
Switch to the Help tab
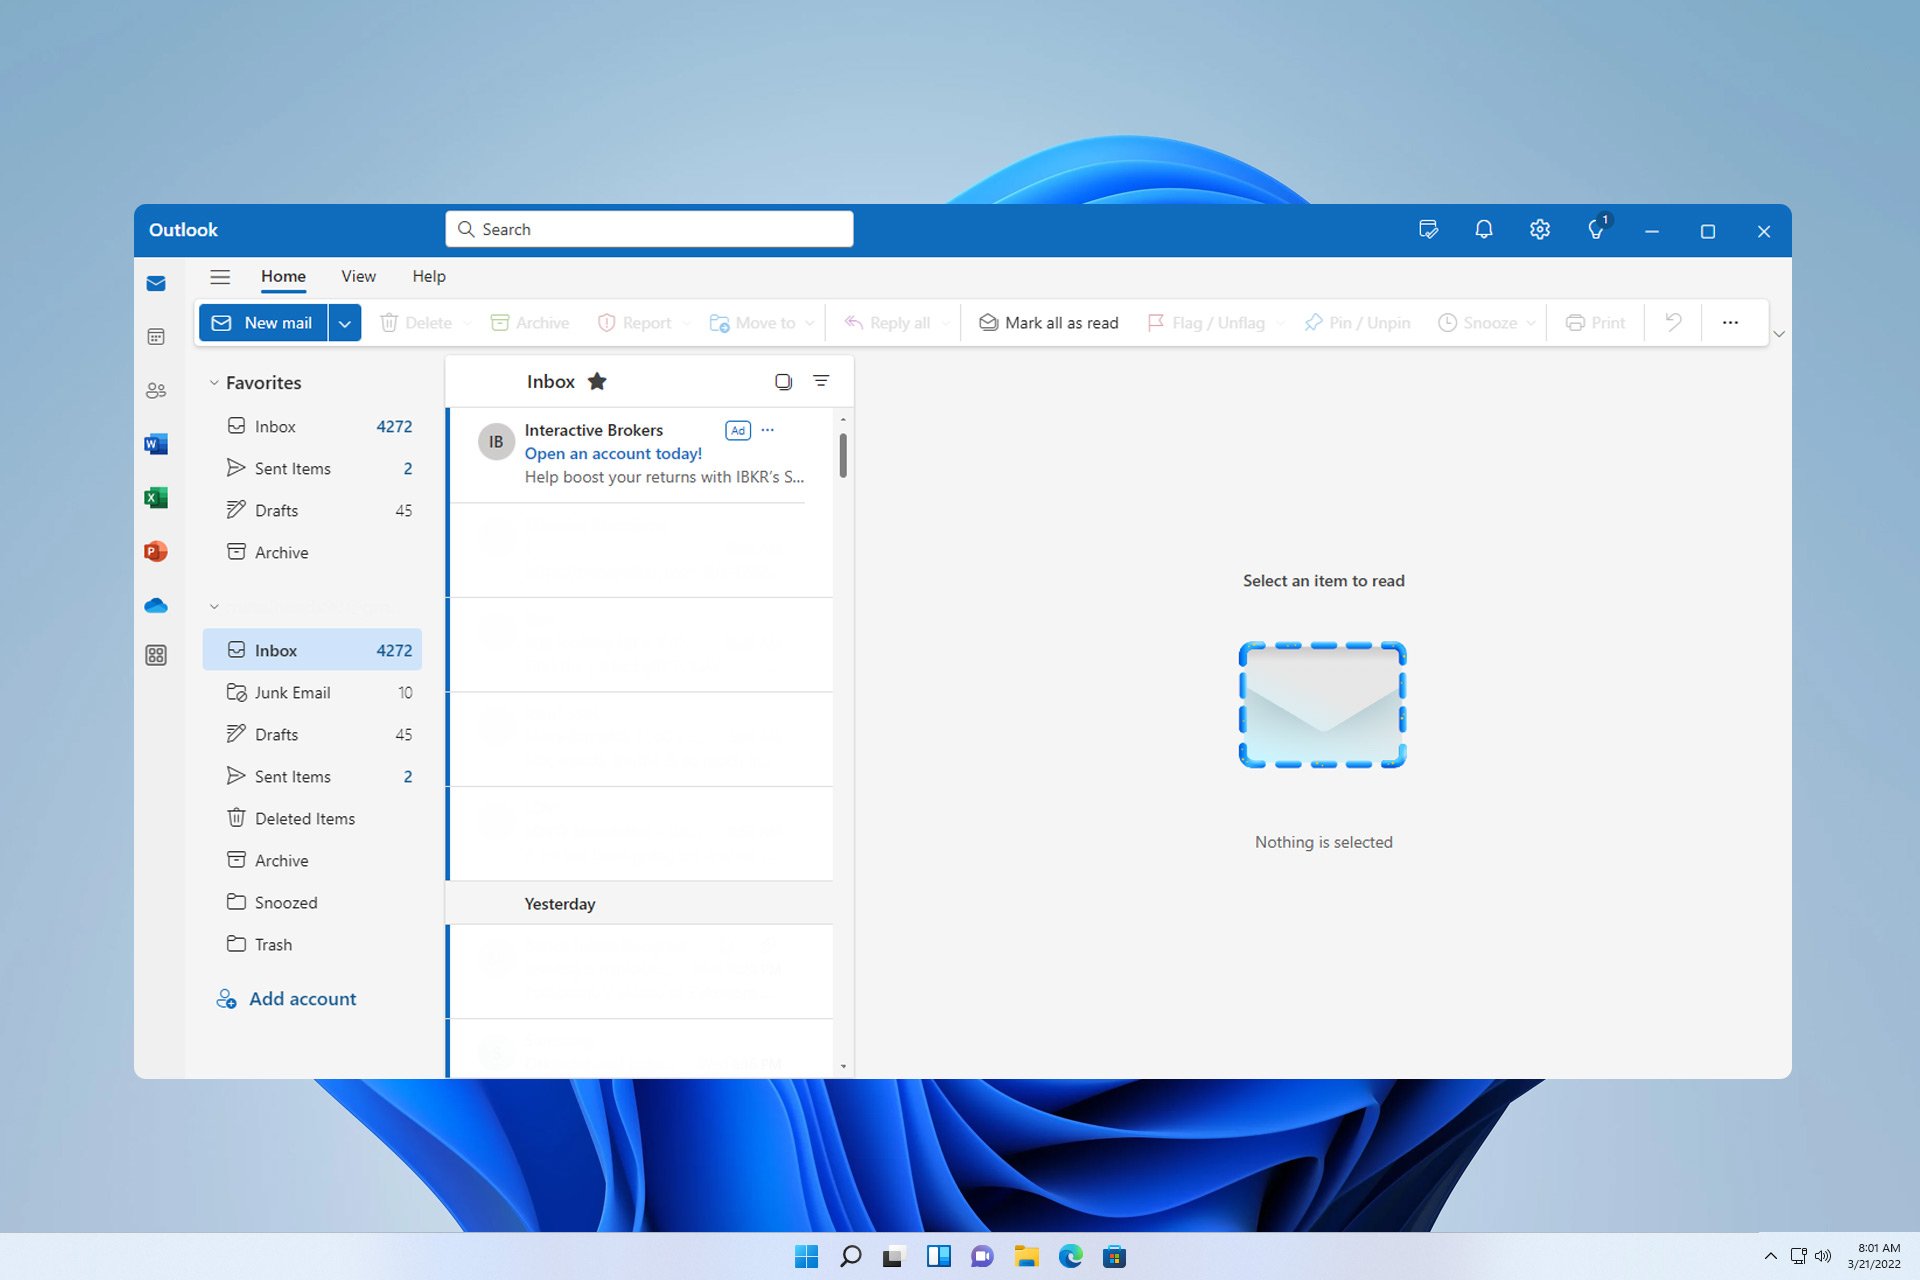coord(429,277)
